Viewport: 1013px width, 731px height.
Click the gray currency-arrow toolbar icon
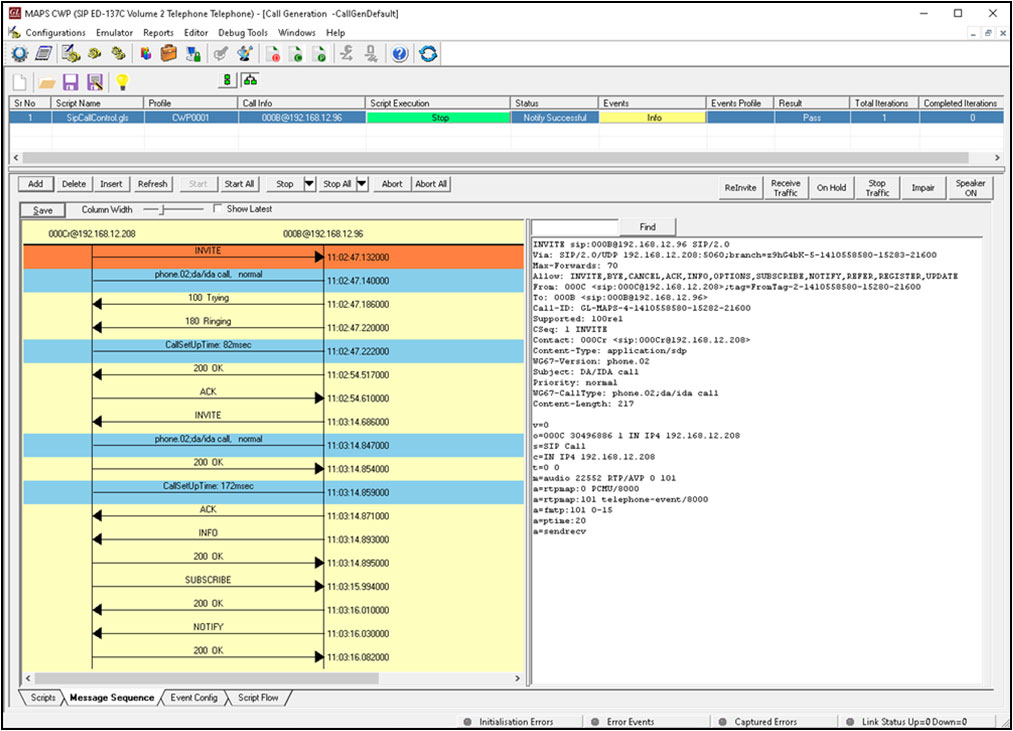347,54
